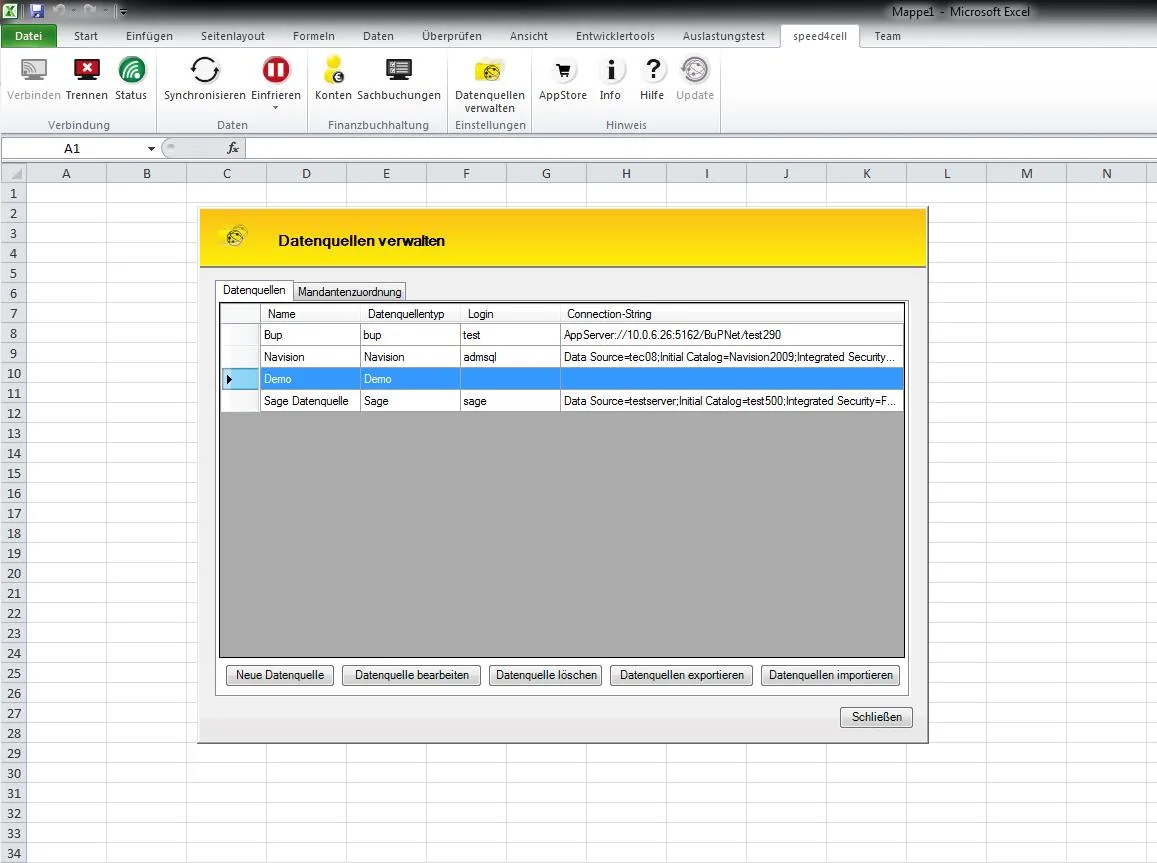Sort by the Name column header

click(x=310, y=314)
